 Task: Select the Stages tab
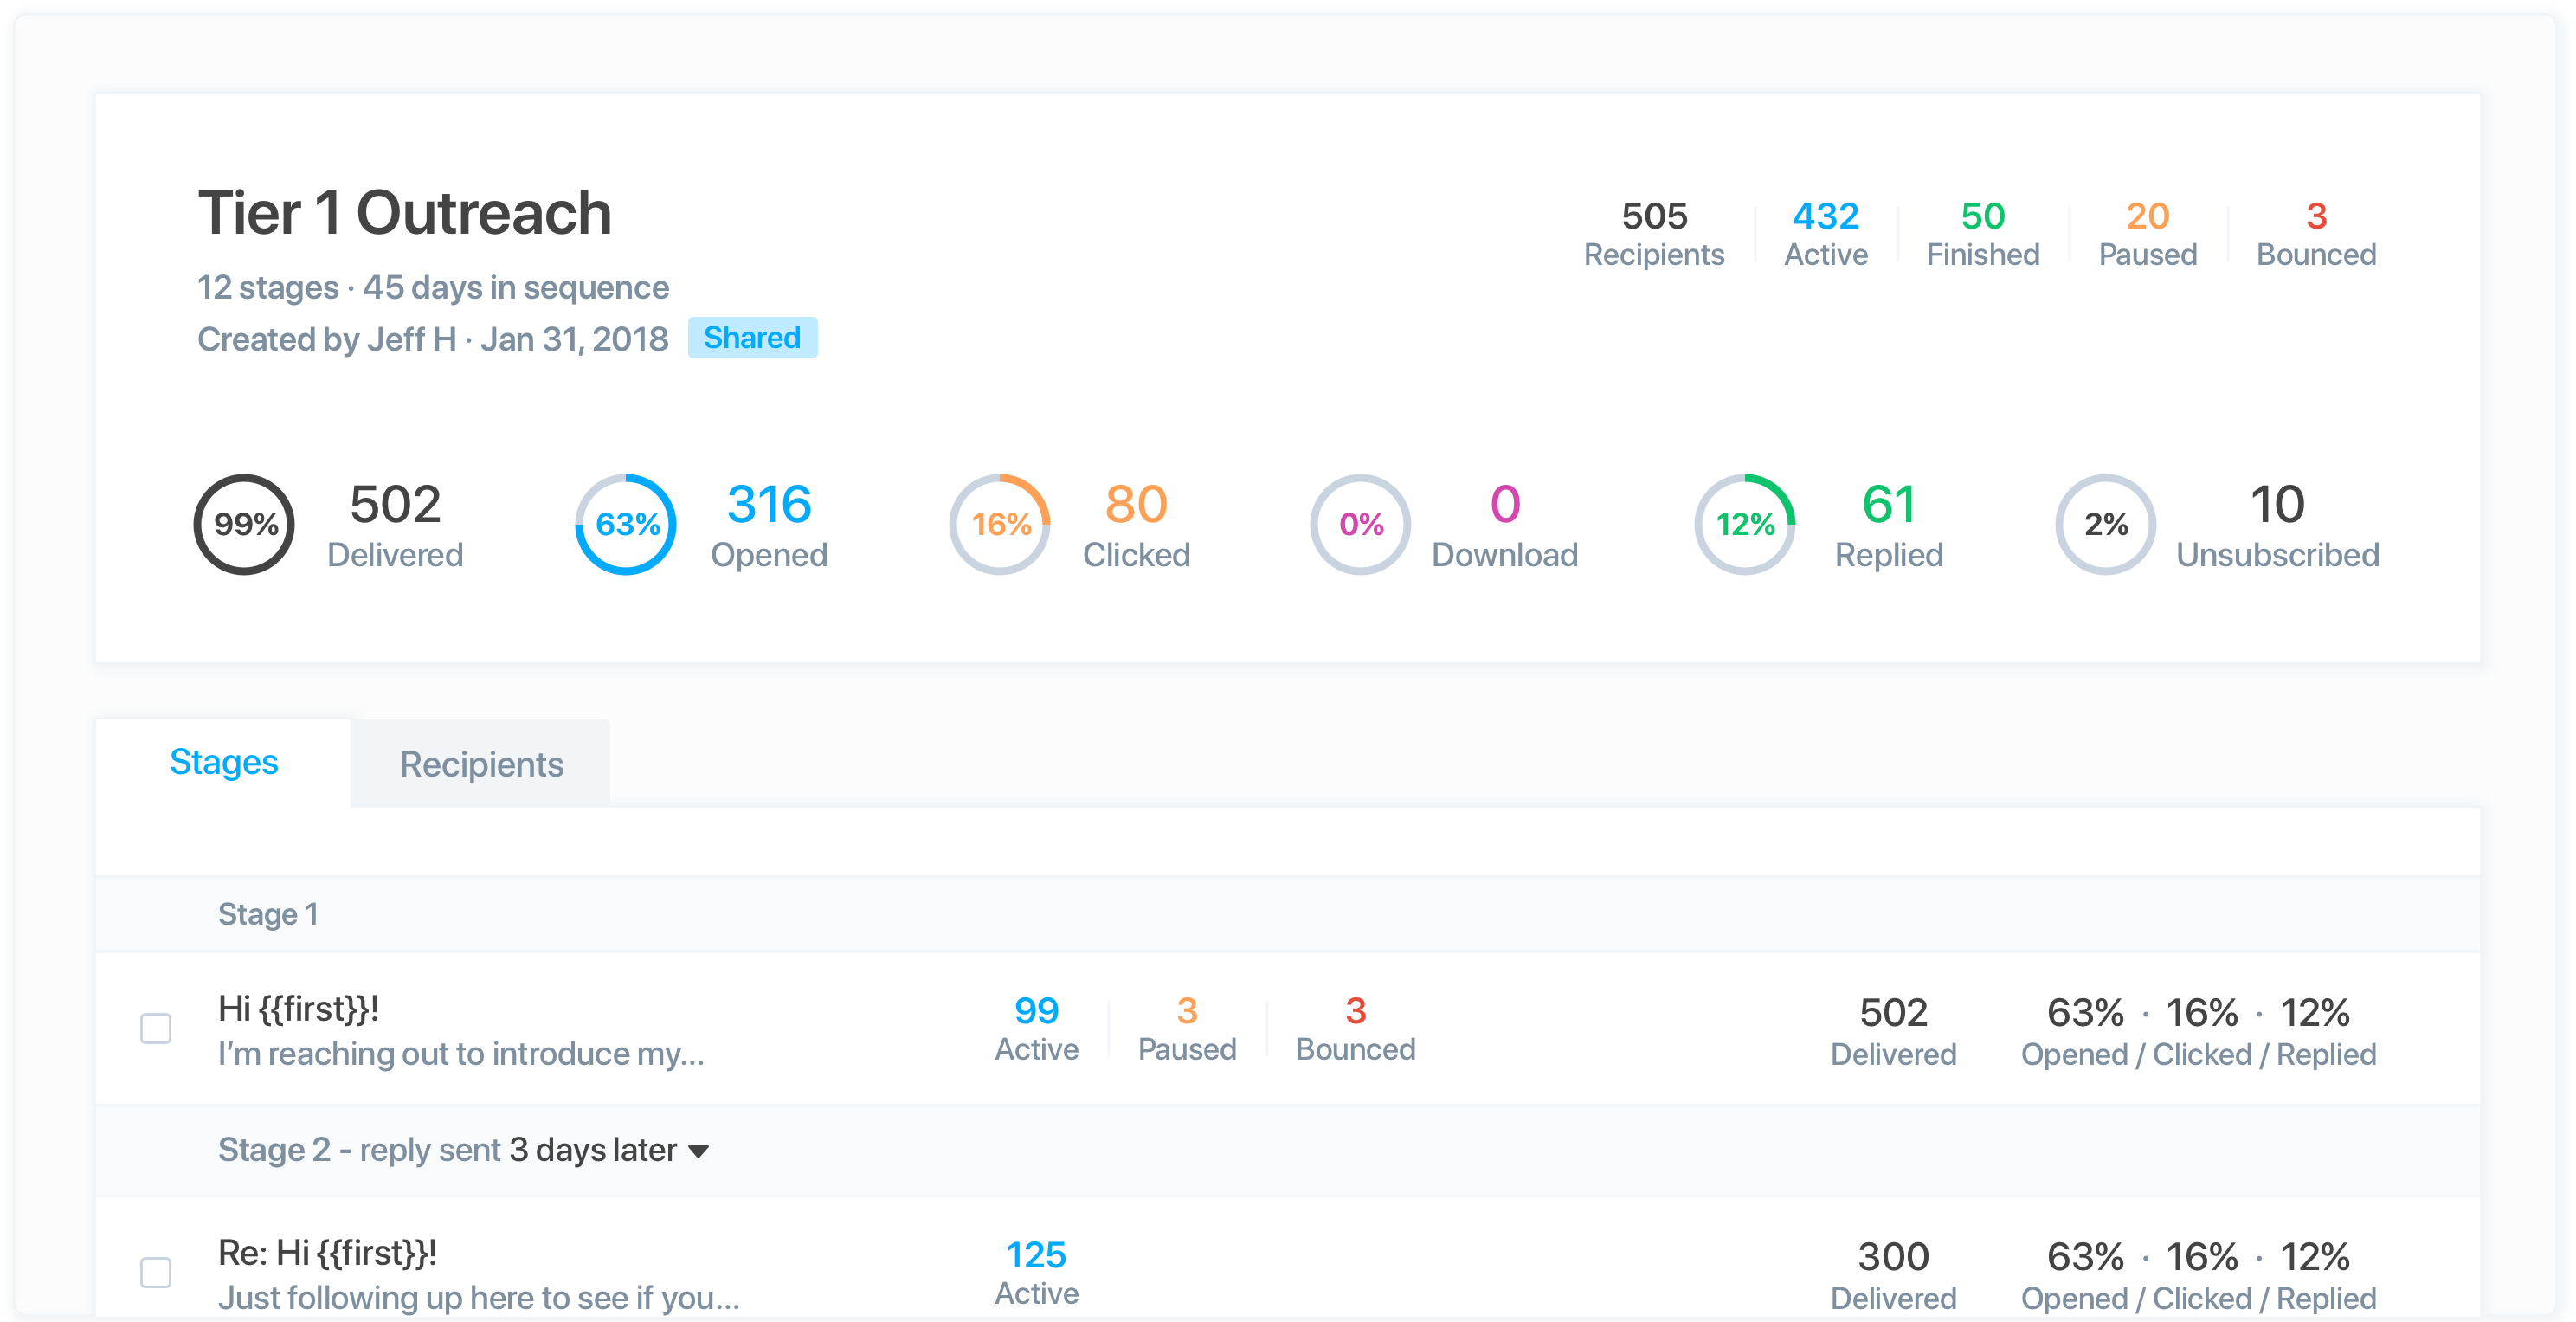tap(224, 762)
